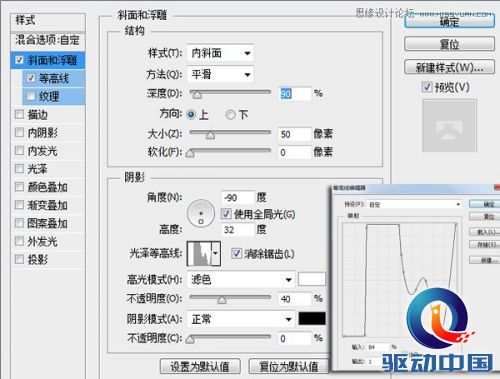Click the highlight opacity field showing 40
Viewport: 500px width, 379px height.
tap(294, 299)
